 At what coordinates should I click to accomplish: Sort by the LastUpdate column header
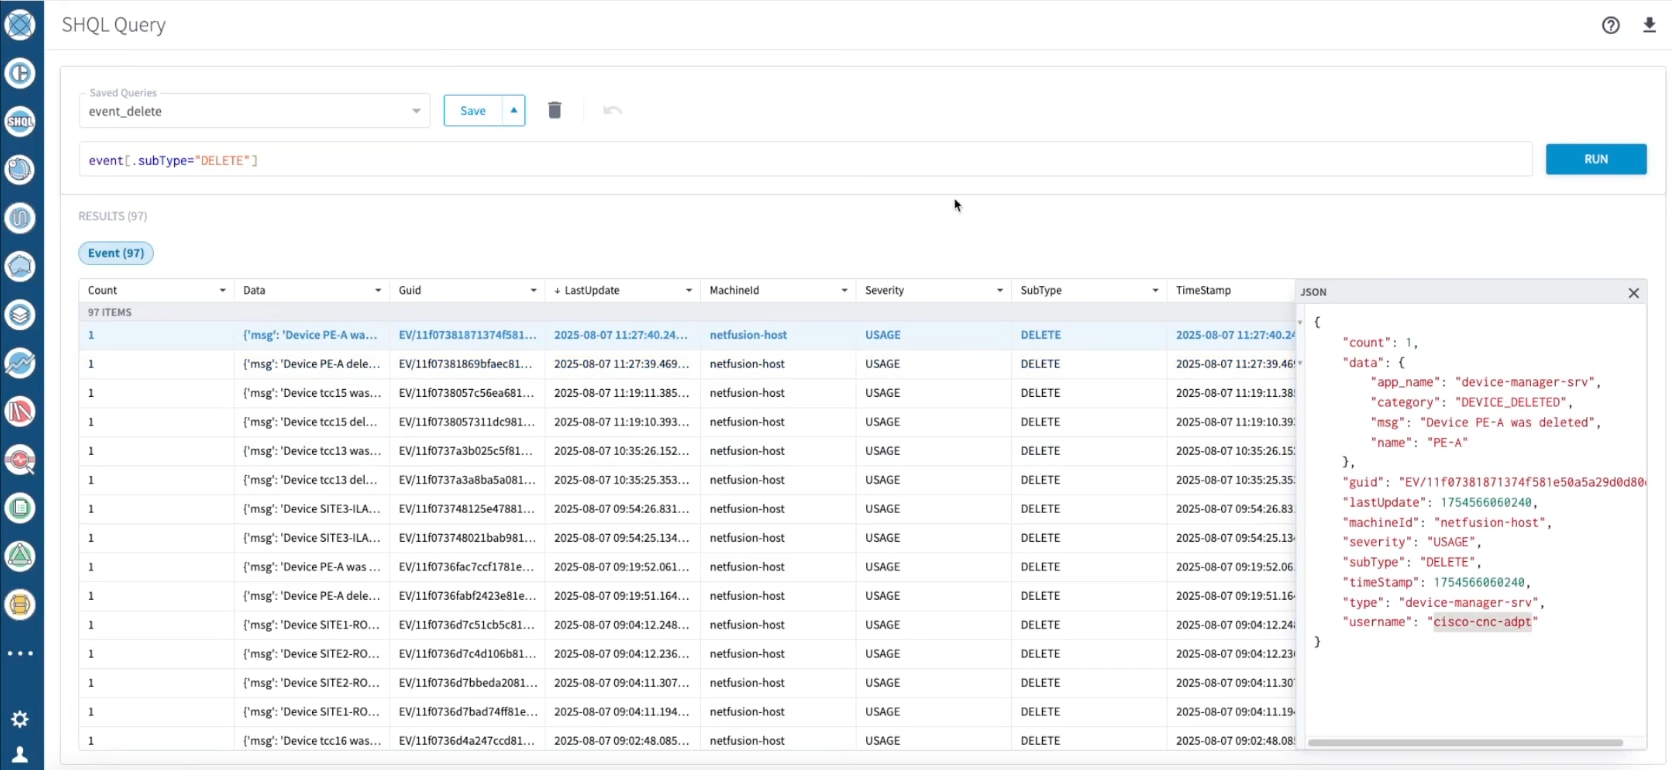591,291
